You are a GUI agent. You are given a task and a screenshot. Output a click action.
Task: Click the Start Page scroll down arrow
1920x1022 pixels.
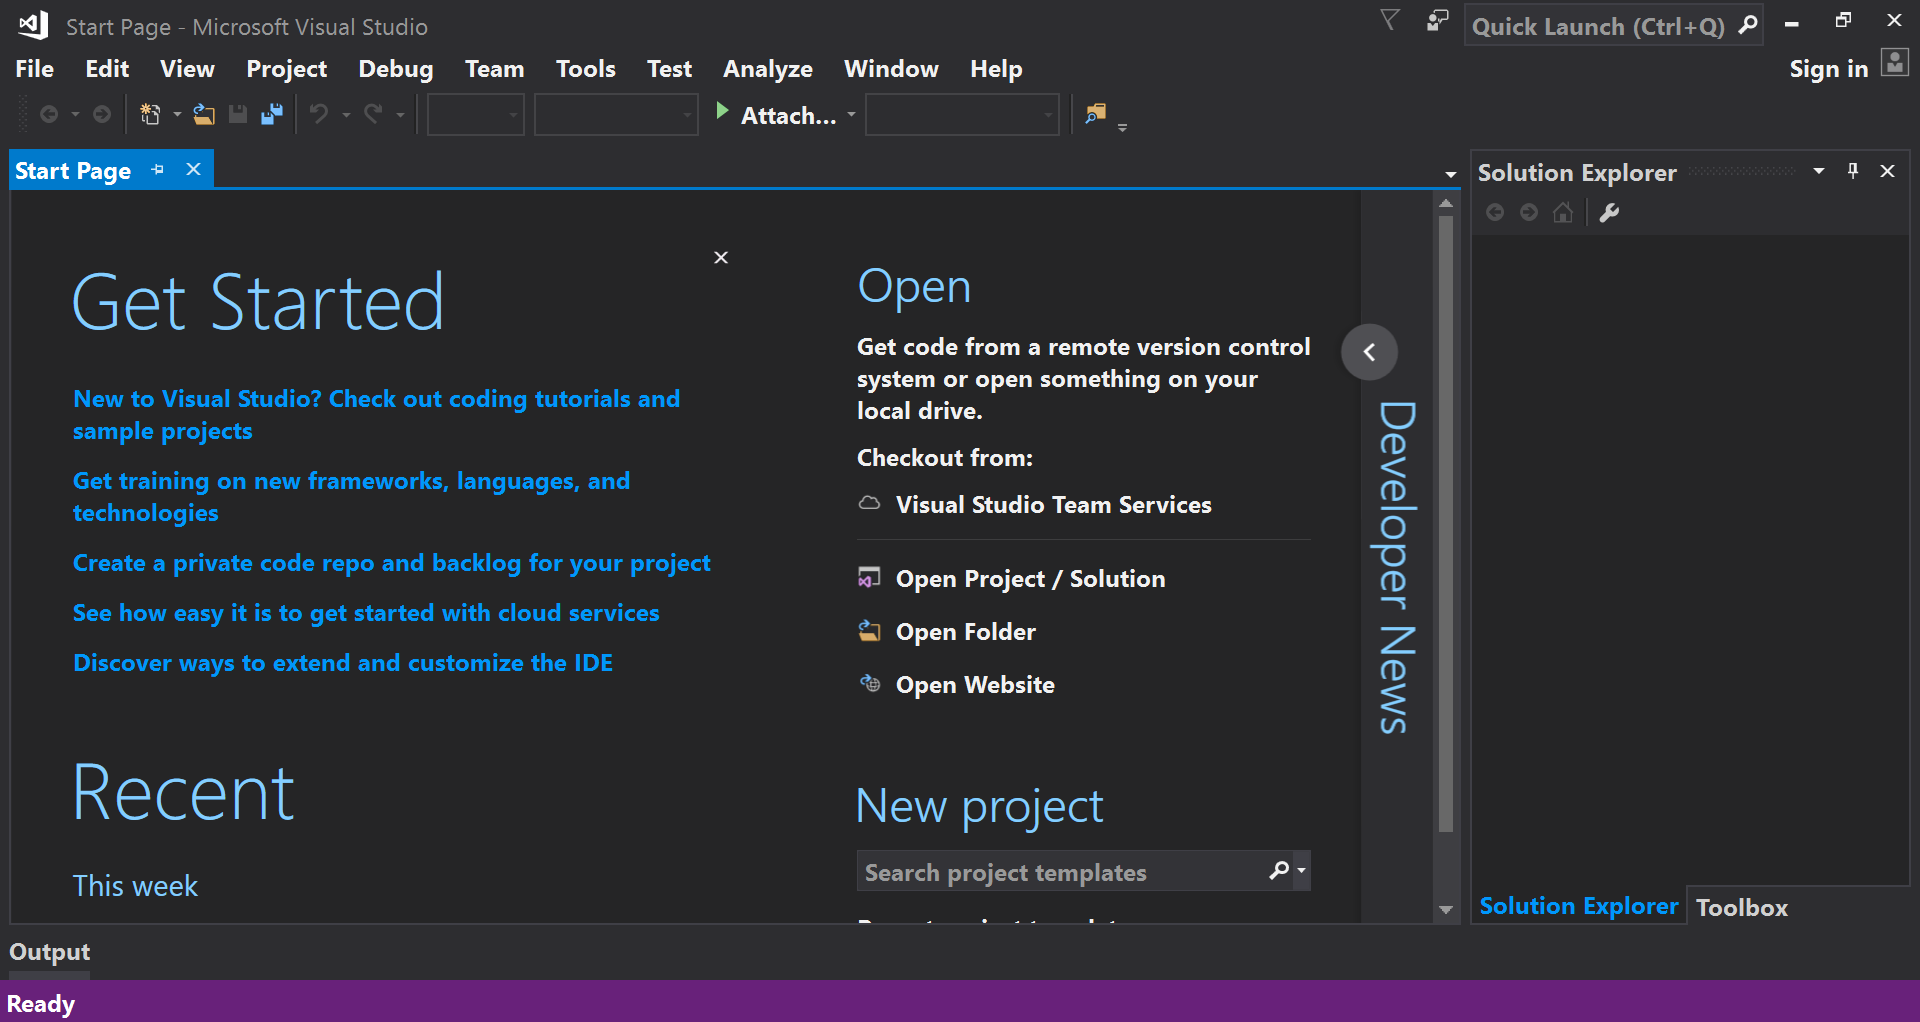[x=1446, y=910]
